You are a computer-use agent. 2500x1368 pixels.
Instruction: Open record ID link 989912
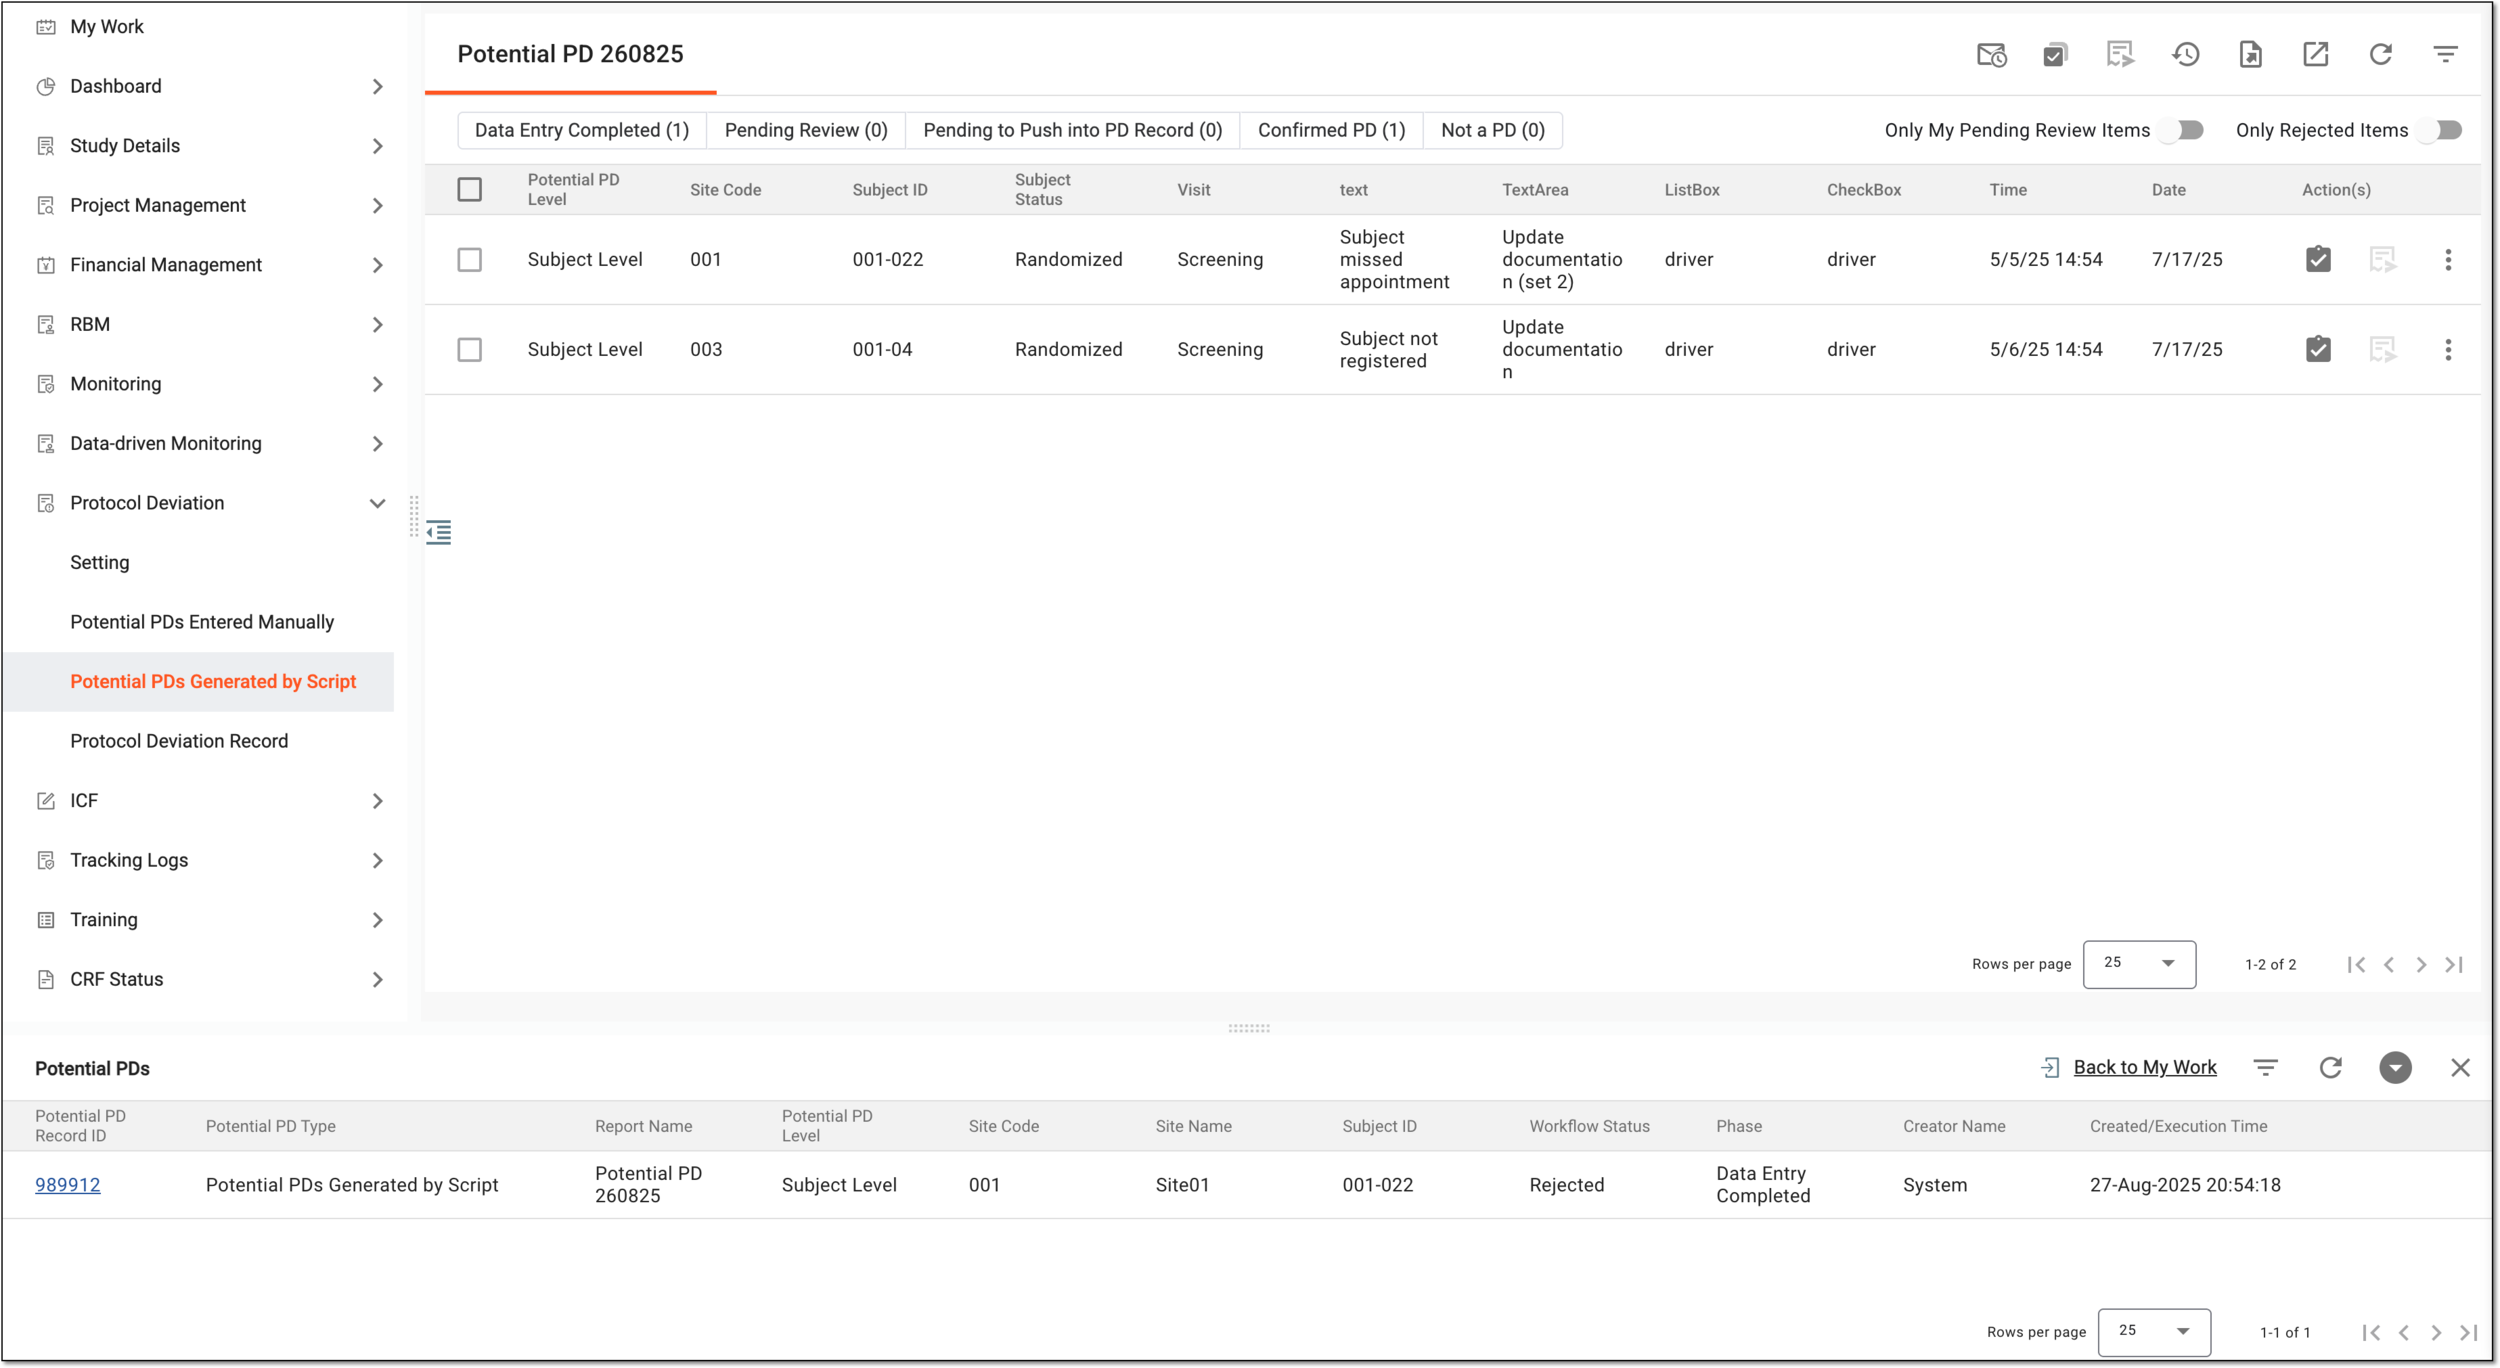click(68, 1185)
